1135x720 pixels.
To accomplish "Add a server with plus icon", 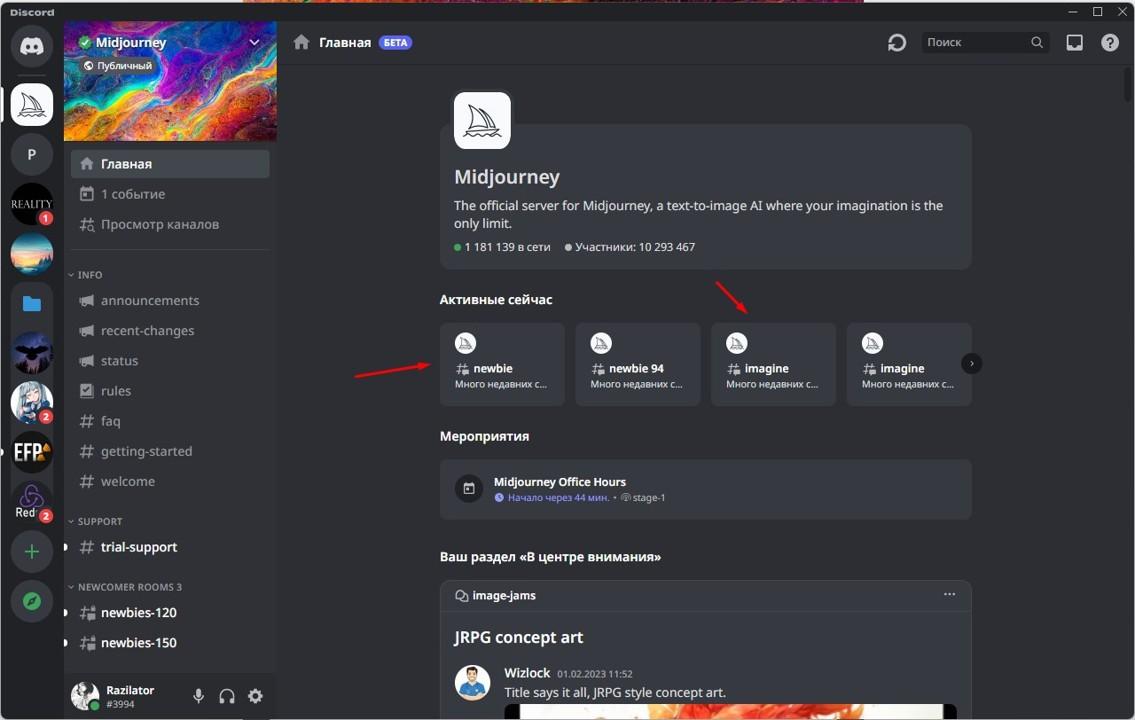I will [32, 552].
